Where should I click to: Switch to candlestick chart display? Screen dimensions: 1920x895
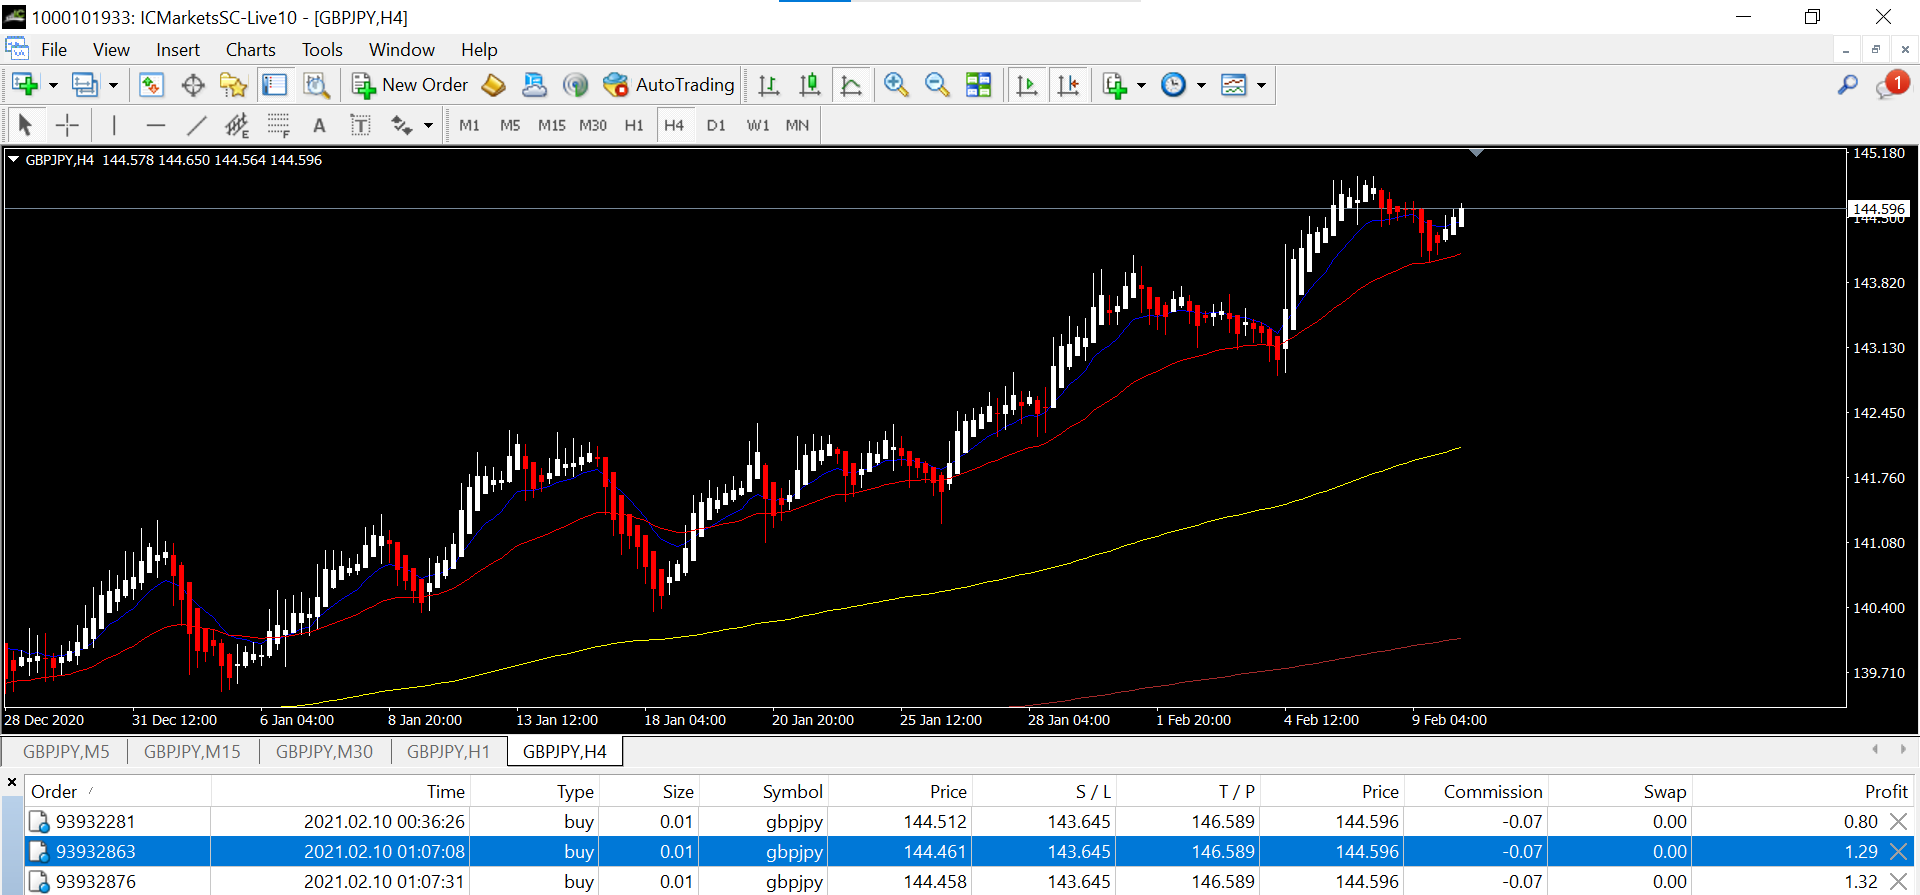point(809,85)
